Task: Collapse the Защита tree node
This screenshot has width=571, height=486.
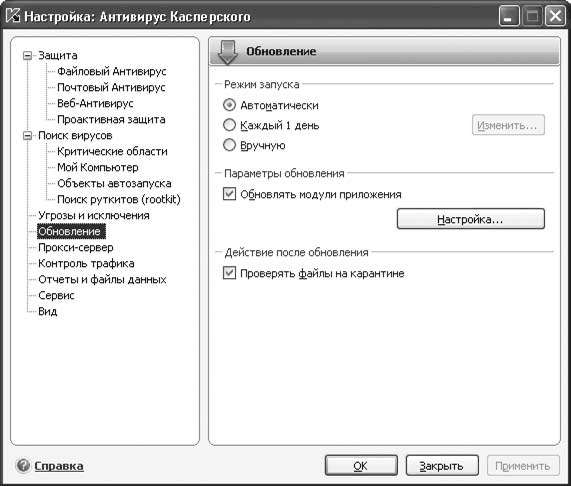Action: (27, 56)
